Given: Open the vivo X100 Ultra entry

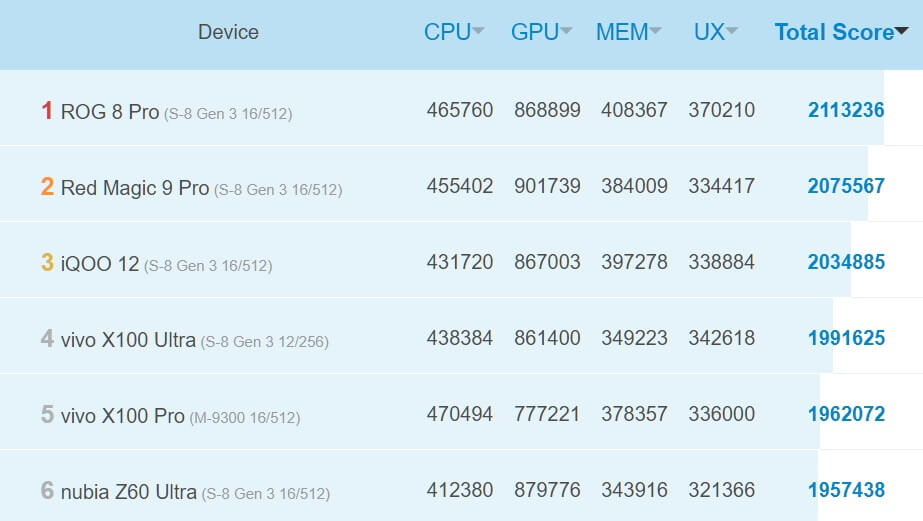Looking at the screenshot, I should (x=128, y=339).
